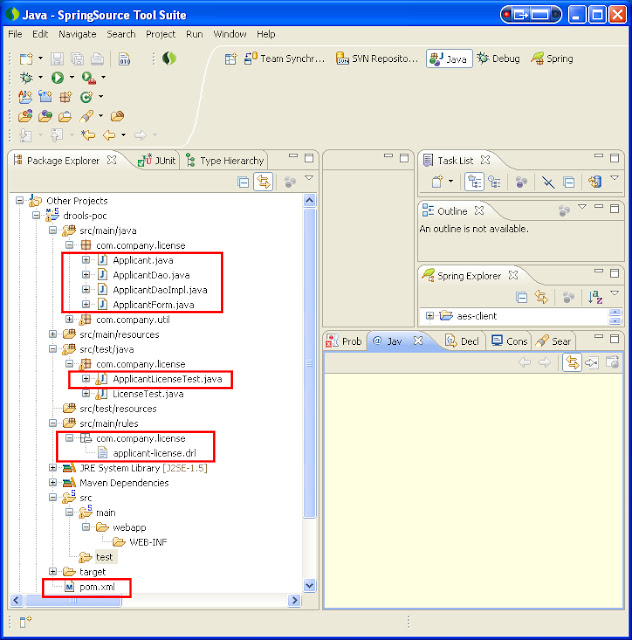Viewport: 632px width, 640px height.
Task: Click the Debug bug toolbar icon
Action: pyautogui.click(x=26, y=77)
